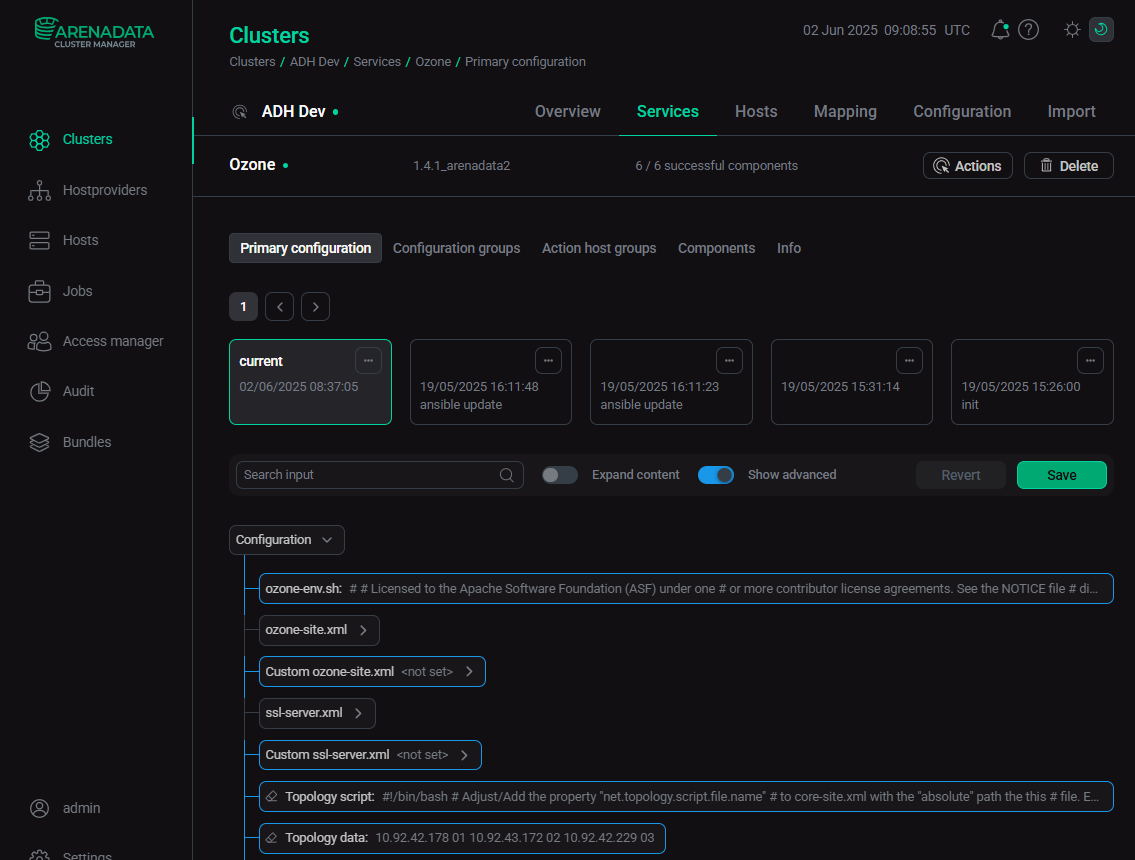Screen dimensions: 1135x860
Task: Open the menu on the 15:31:14 card
Action: click(x=909, y=361)
